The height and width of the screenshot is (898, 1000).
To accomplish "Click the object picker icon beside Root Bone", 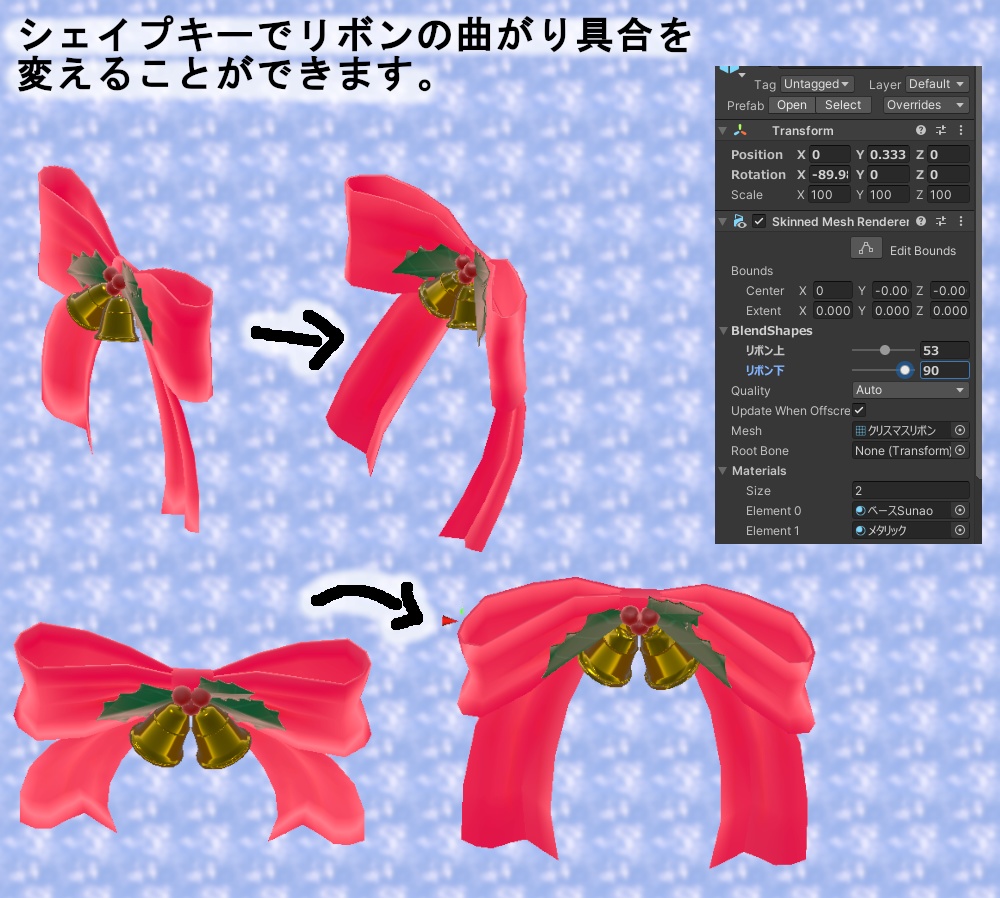I will (959, 450).
